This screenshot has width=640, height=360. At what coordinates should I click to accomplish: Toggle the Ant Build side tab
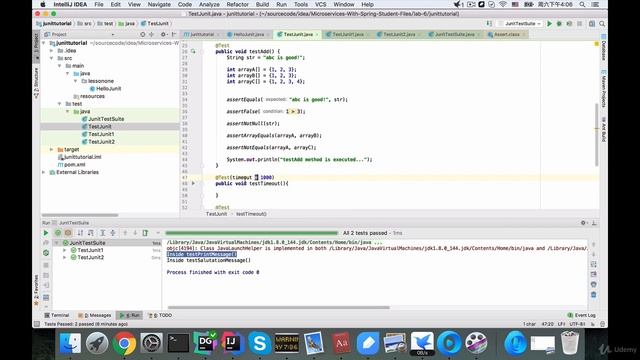point(603,129)
